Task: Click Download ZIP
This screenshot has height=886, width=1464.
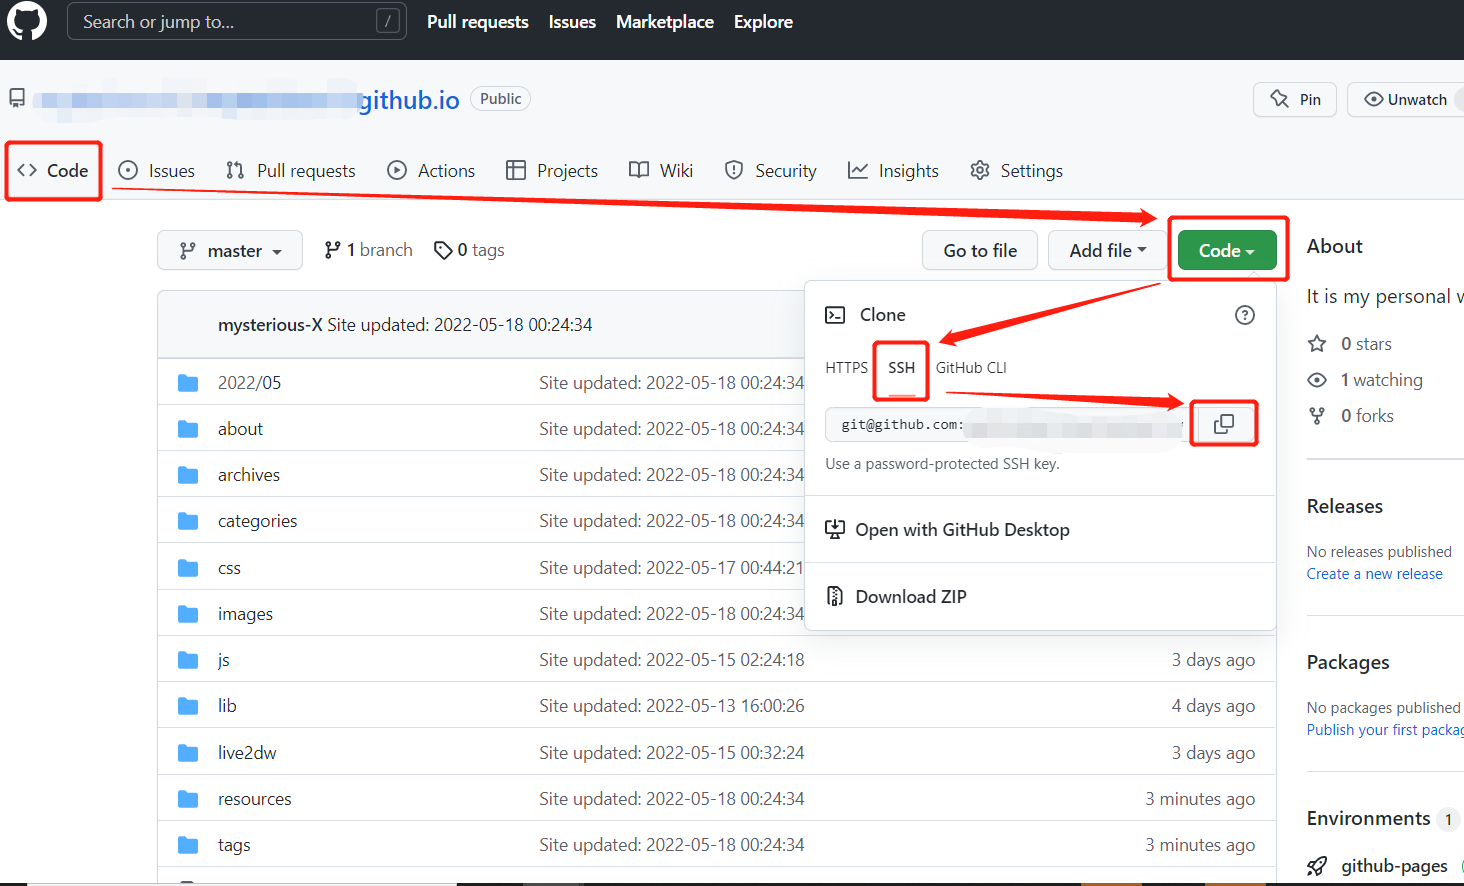Action: coord(910,597)
